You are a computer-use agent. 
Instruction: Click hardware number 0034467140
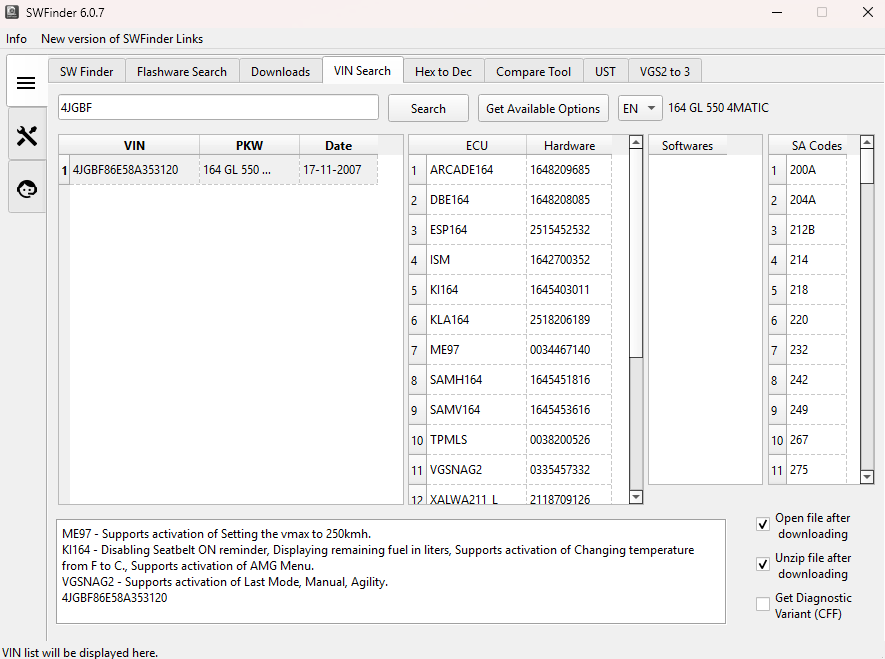pos(569,349)
